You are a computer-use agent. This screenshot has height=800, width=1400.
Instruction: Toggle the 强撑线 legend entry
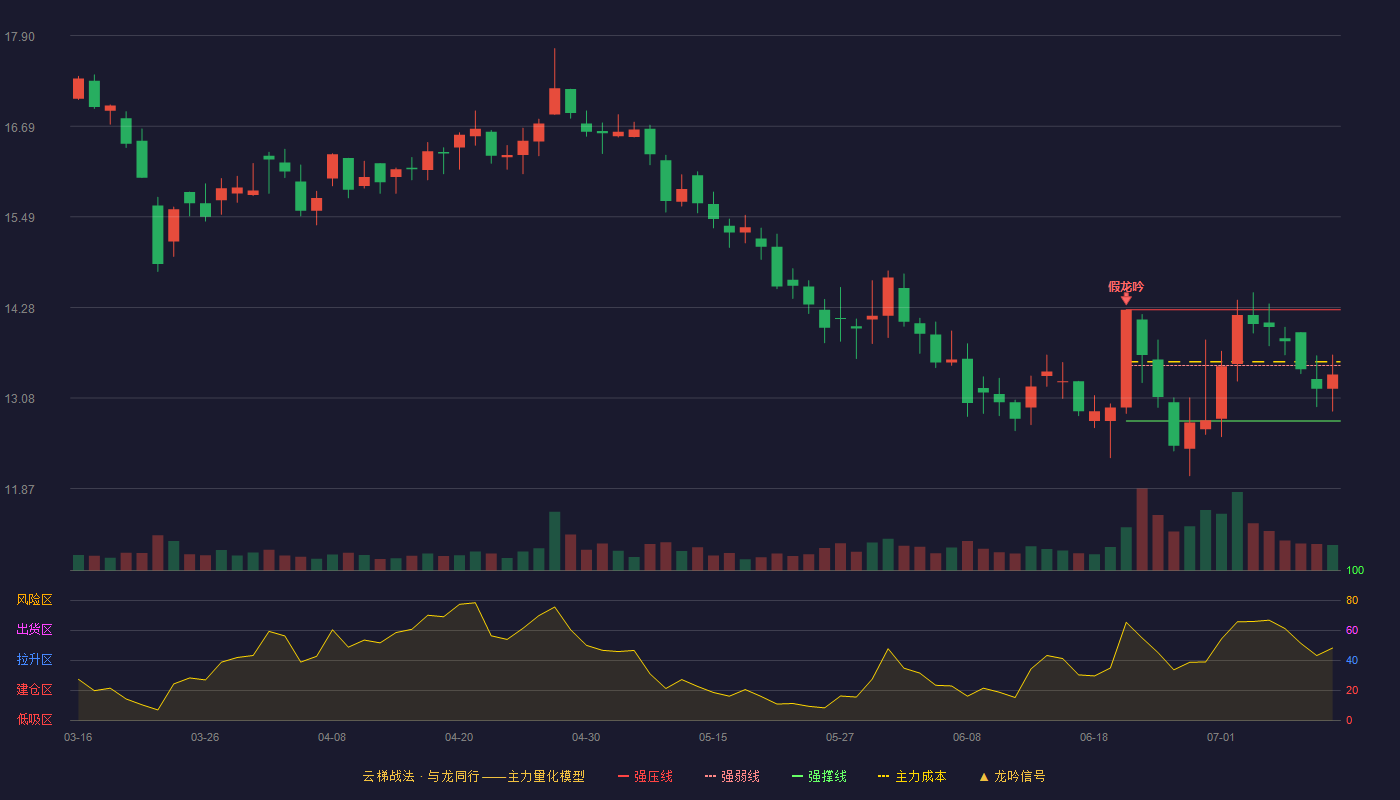(x=819, y=776)
